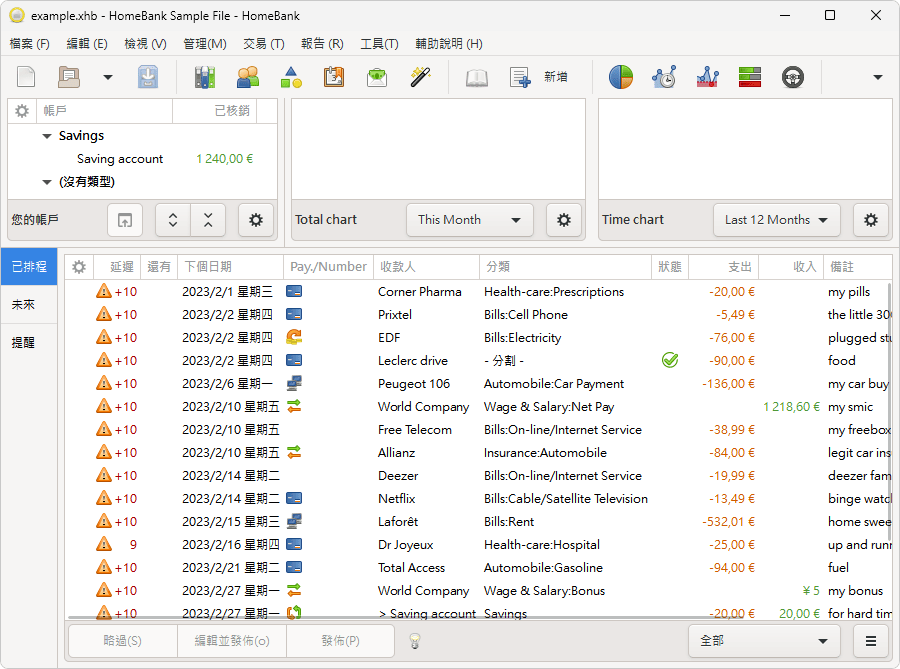Click the reconciled status icon for Leclerc drive

670,360
